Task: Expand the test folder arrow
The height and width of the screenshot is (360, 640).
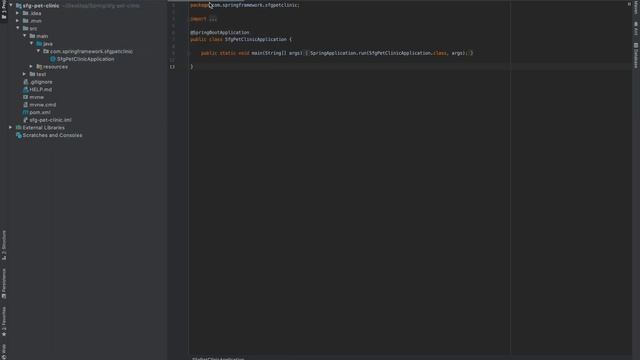Action: point(24,74)
